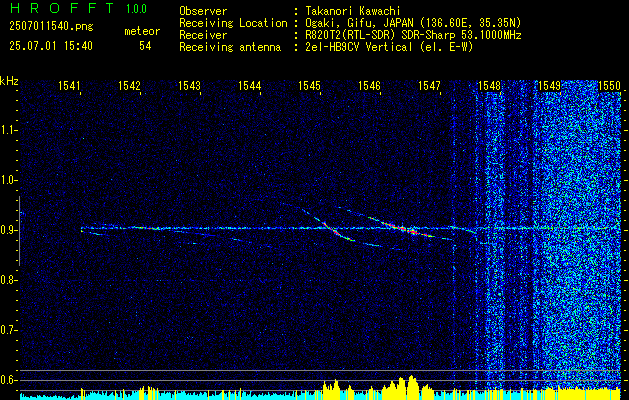Select the antenna text 2el-HB9CV Vertical
Image resolution: width=629 pixels, height=400 pixels.
(x=359, y=47)
